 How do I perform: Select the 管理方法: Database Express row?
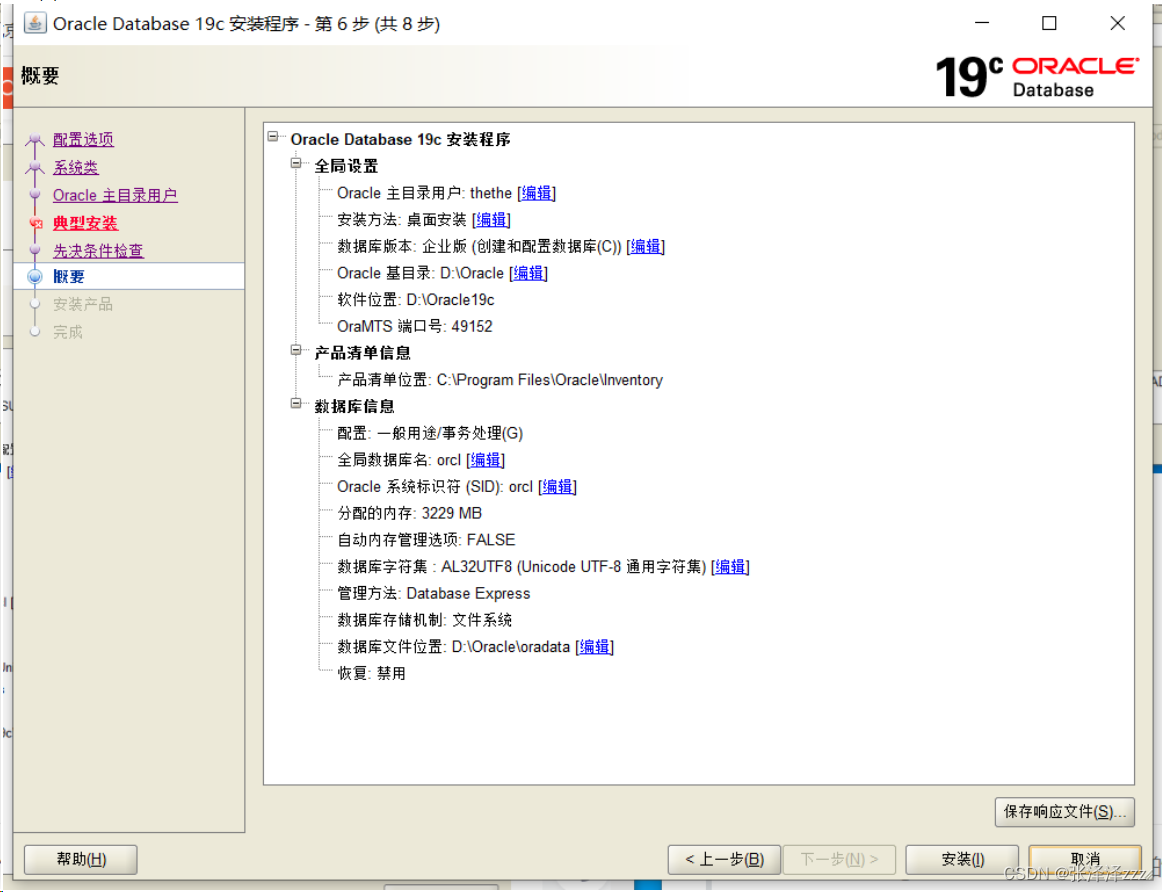434,593
